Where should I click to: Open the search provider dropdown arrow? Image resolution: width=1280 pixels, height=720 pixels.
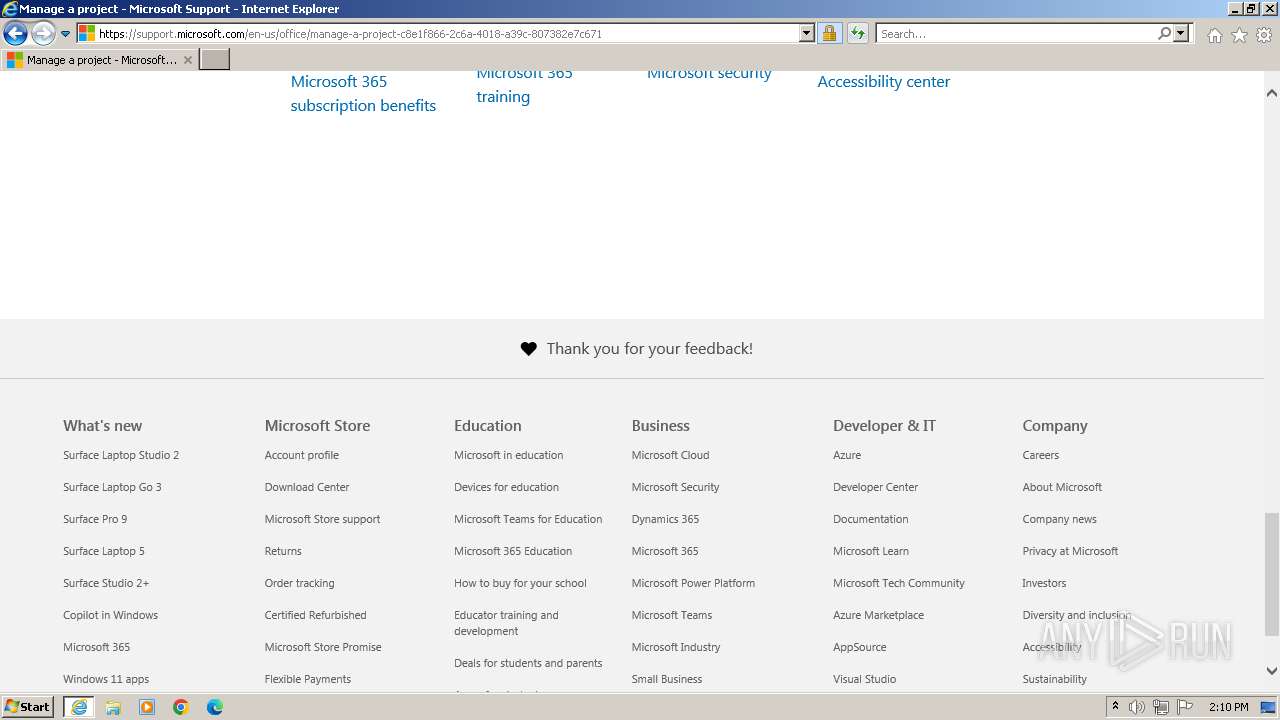pos(1181,33)
